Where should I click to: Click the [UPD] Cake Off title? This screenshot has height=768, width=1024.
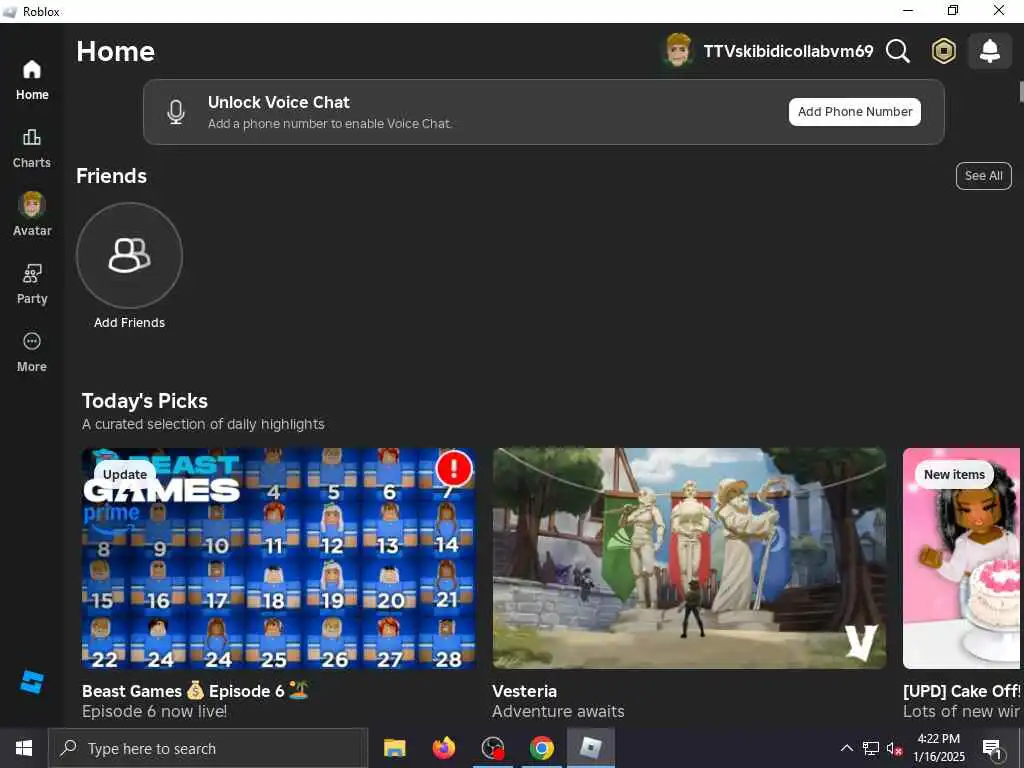961,691
